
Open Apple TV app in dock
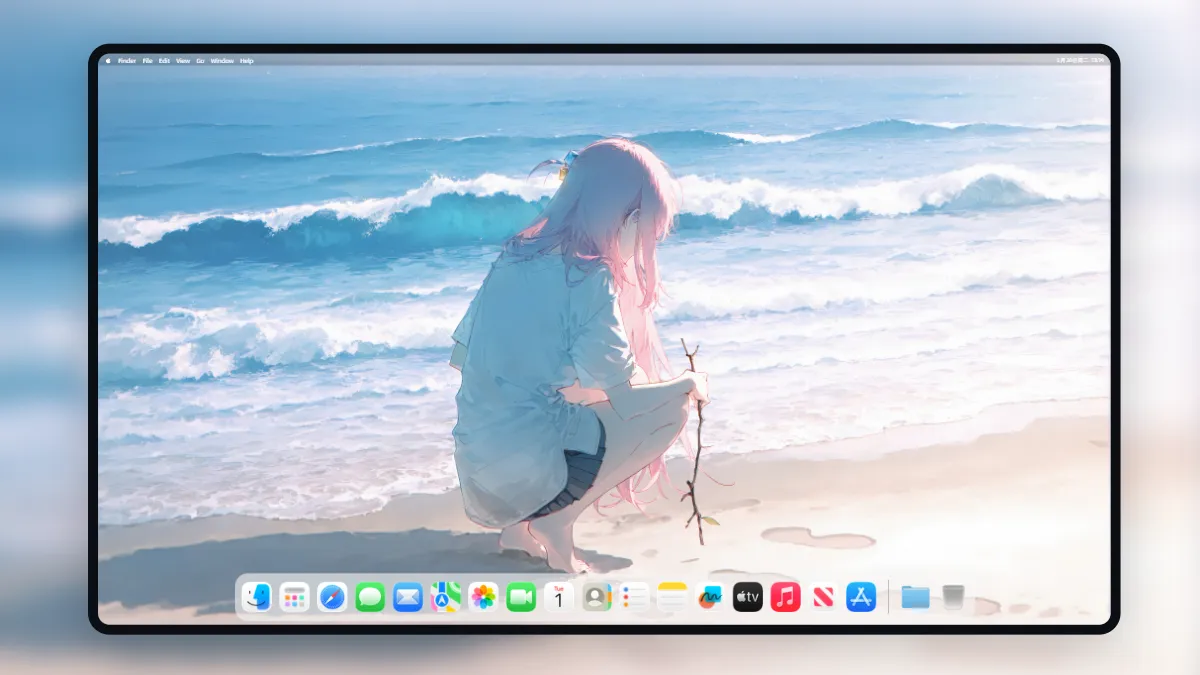[748, 597]
